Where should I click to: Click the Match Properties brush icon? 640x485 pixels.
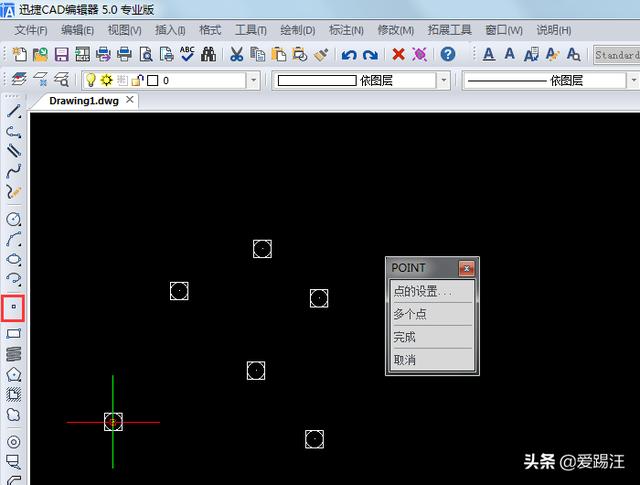click(x=321, y=54)
